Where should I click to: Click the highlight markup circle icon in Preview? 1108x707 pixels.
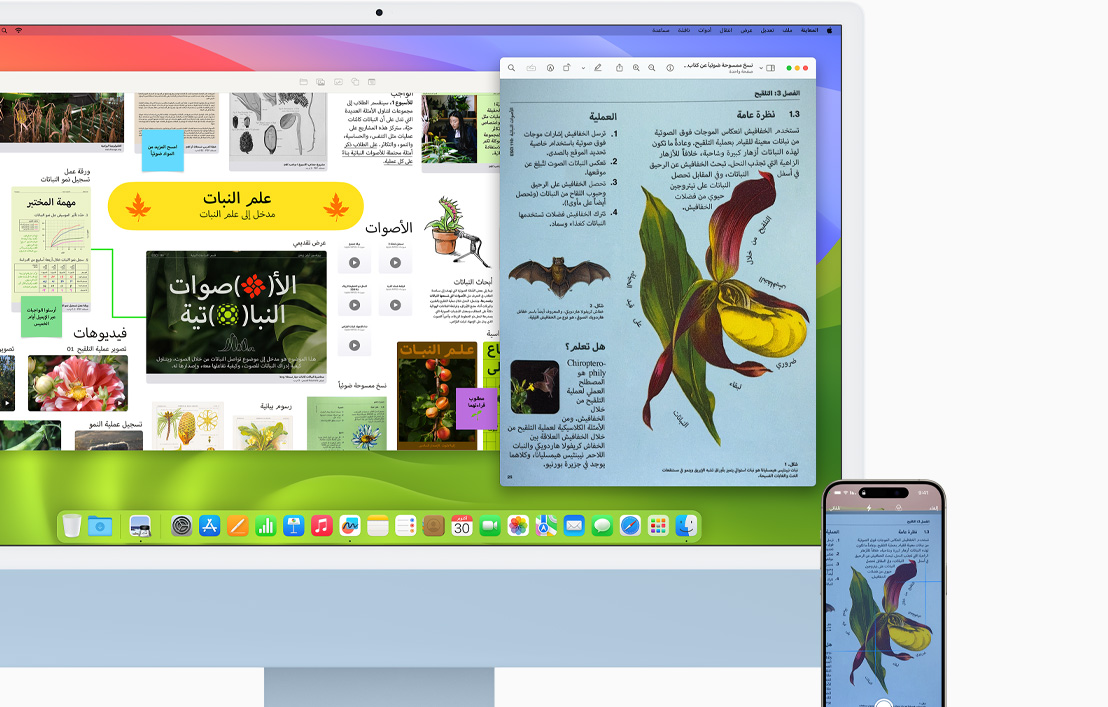click(x=550, y=68)
